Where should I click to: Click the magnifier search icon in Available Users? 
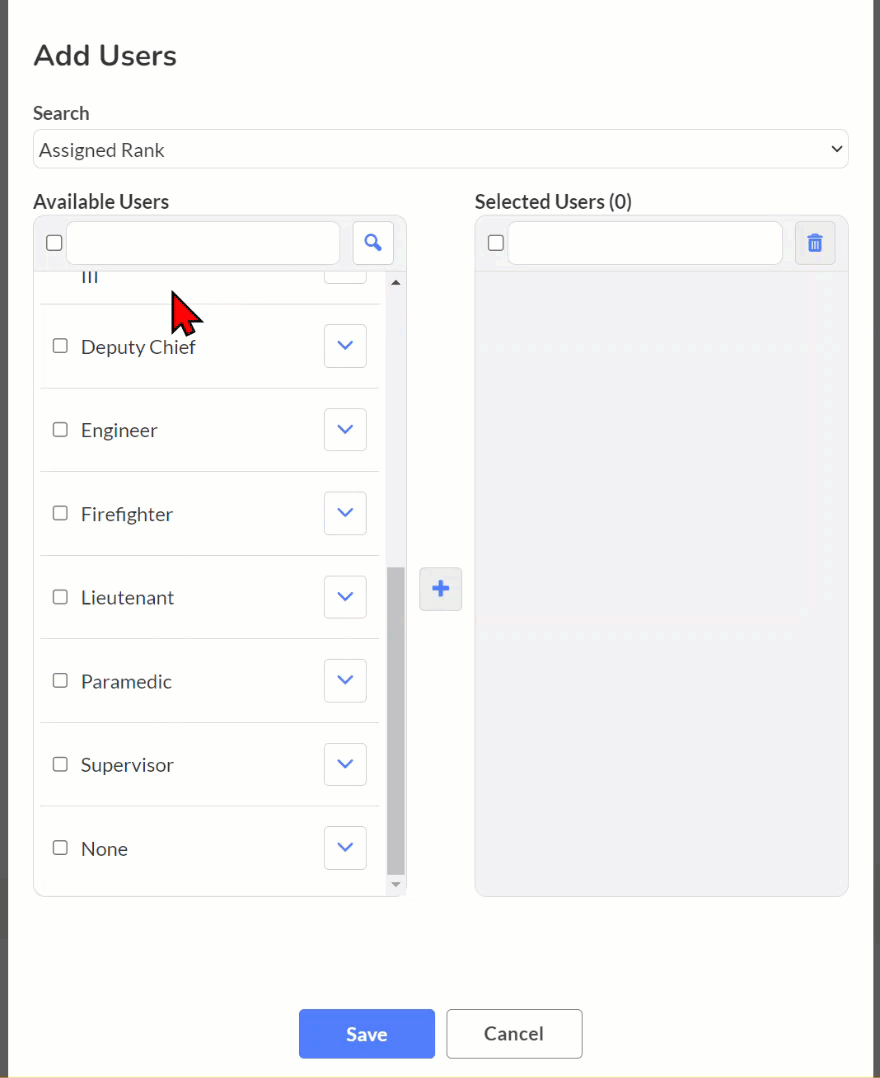pyautogui.click(x=373, y=243)
